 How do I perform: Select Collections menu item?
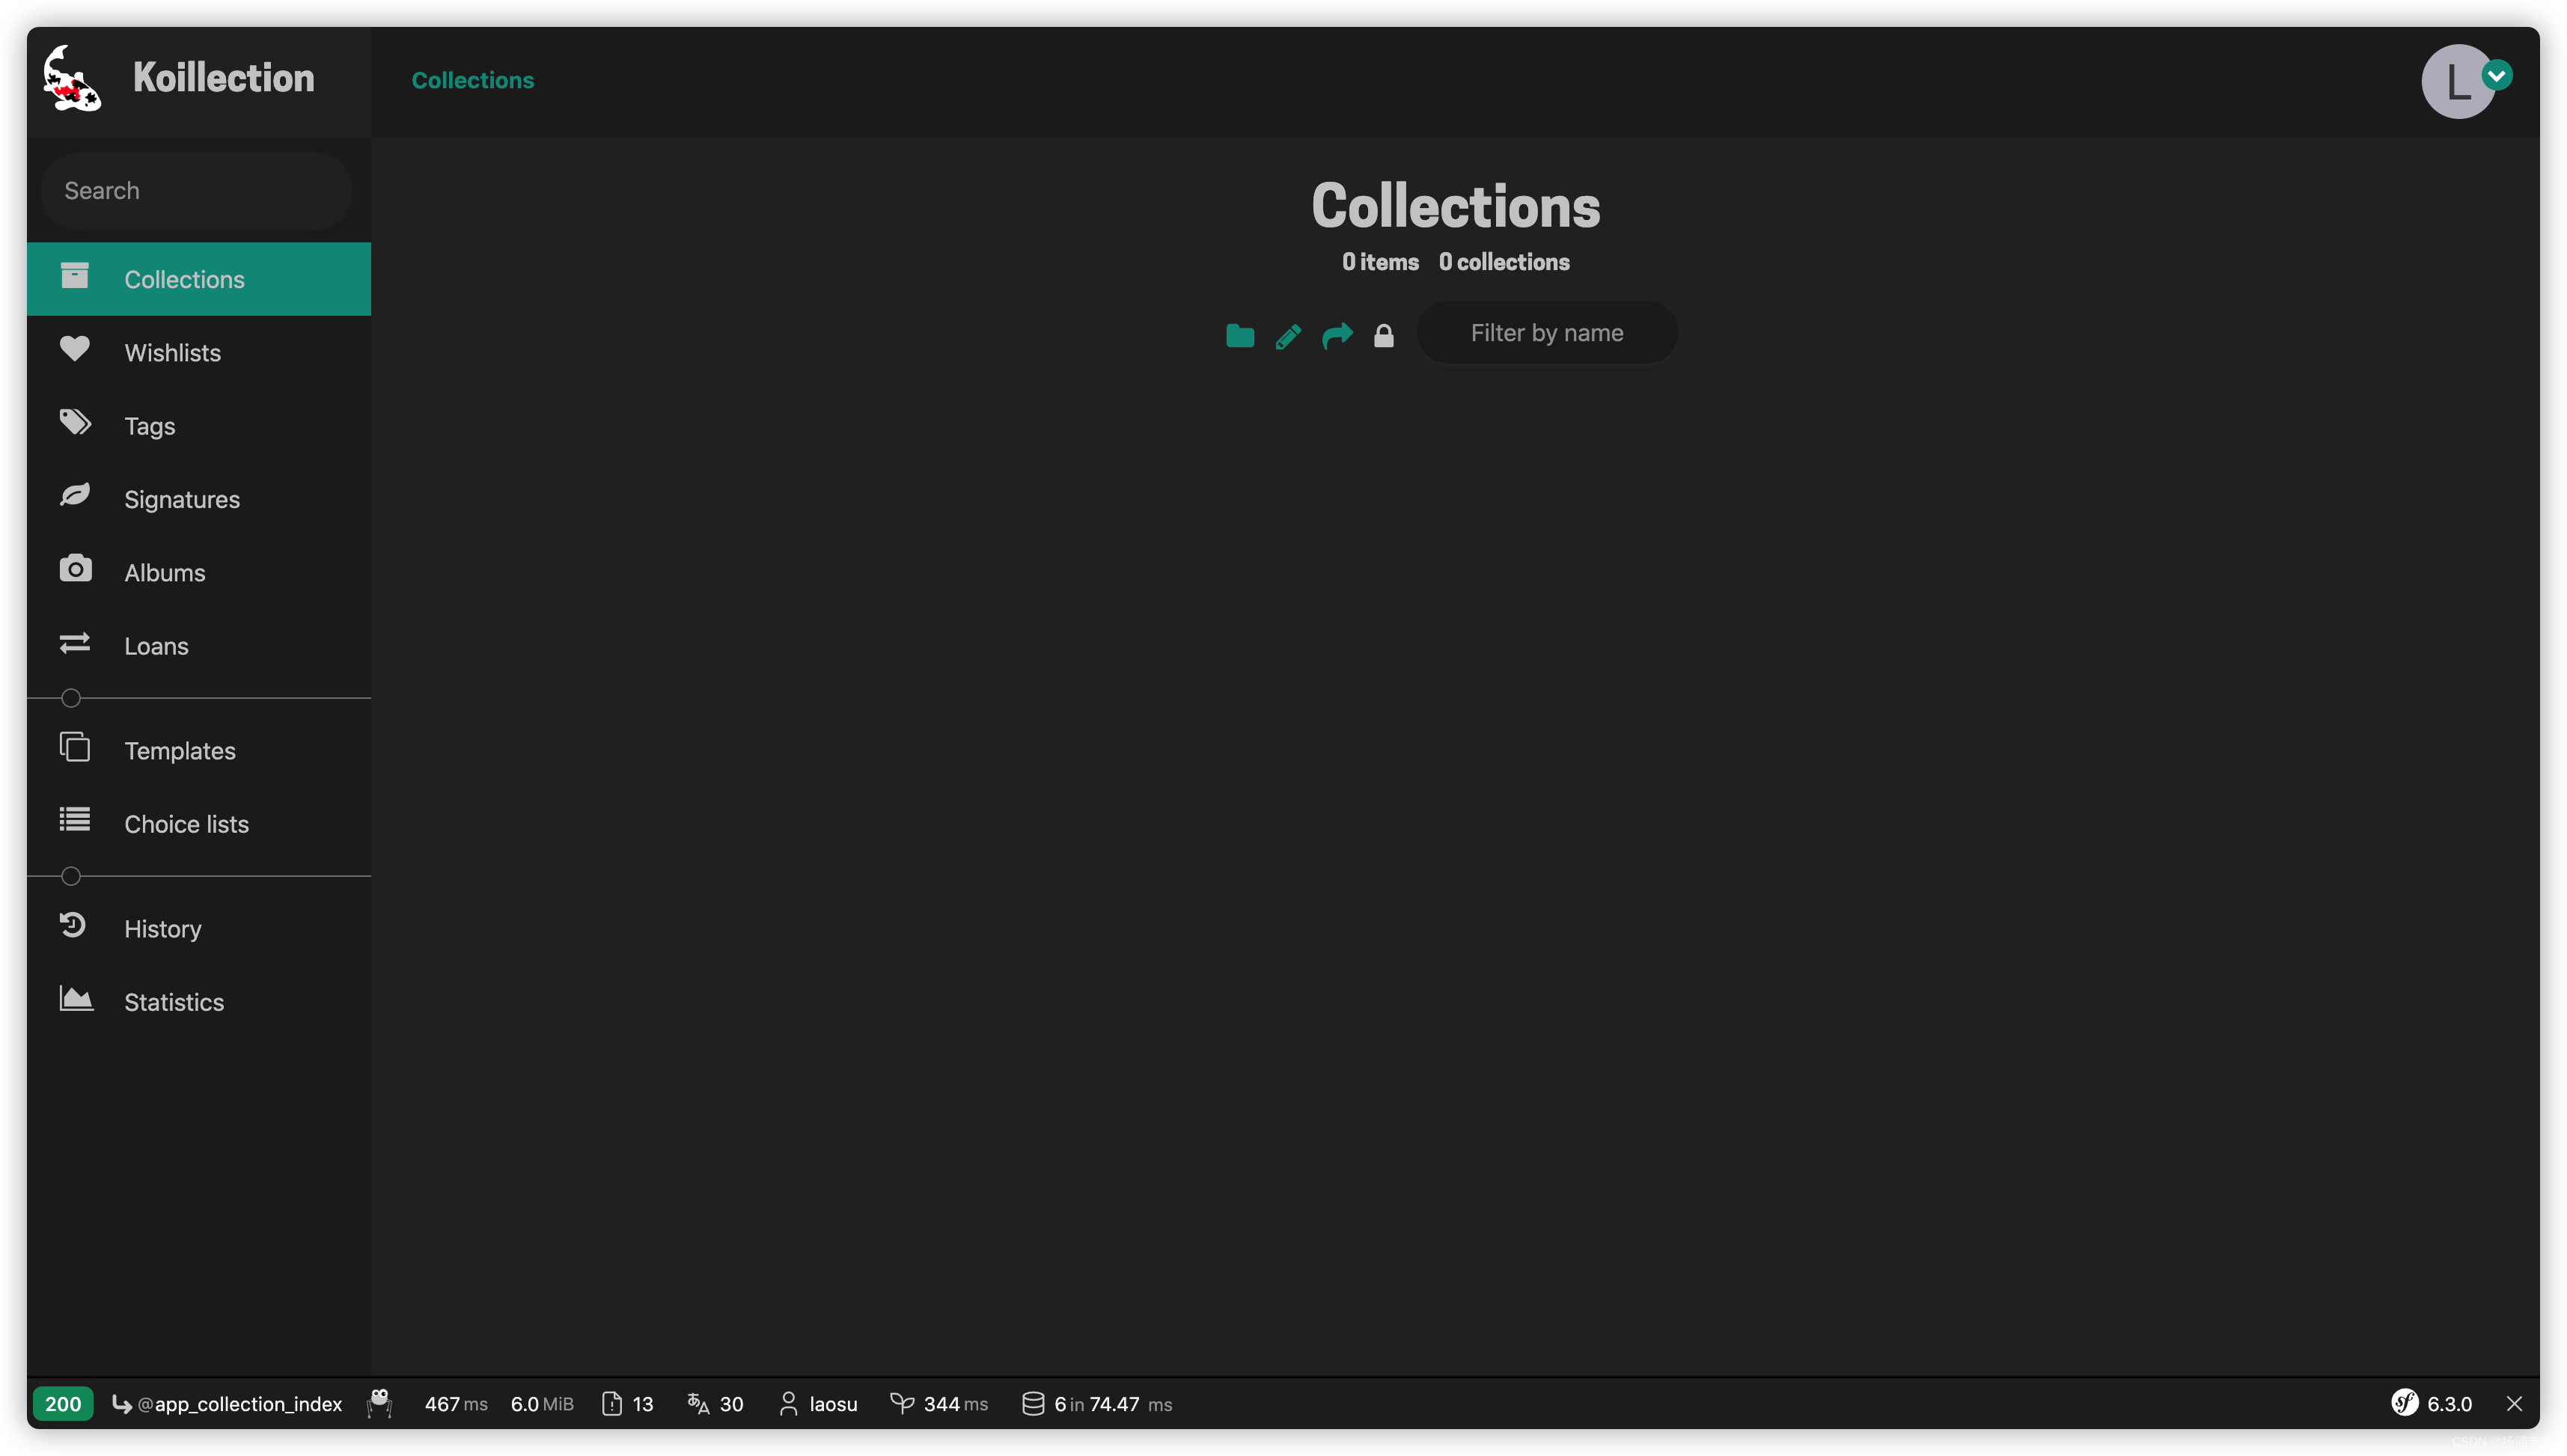pos(199,278)
